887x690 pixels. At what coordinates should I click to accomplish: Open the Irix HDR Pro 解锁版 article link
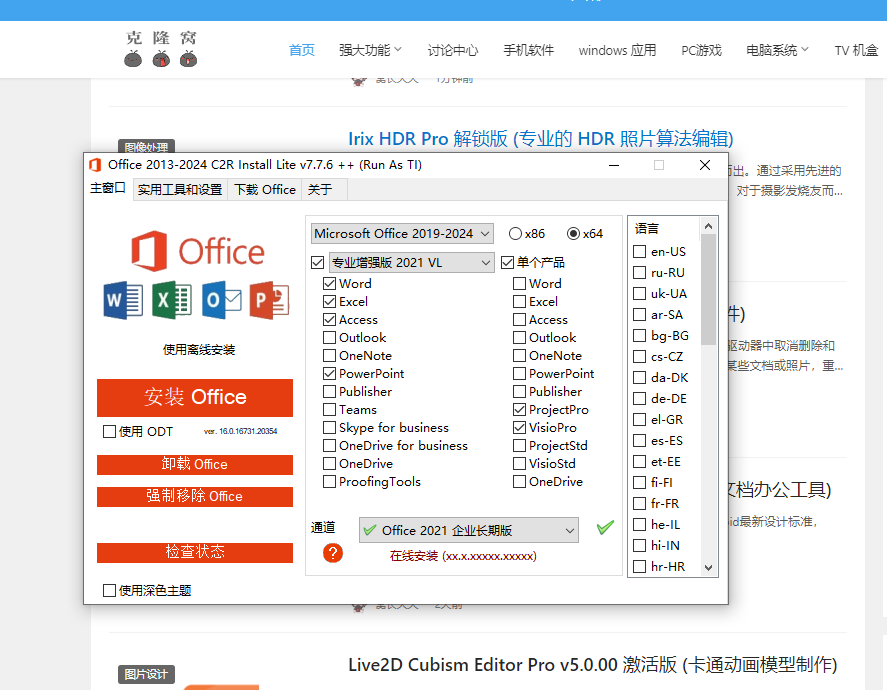(x=541, y=139)
